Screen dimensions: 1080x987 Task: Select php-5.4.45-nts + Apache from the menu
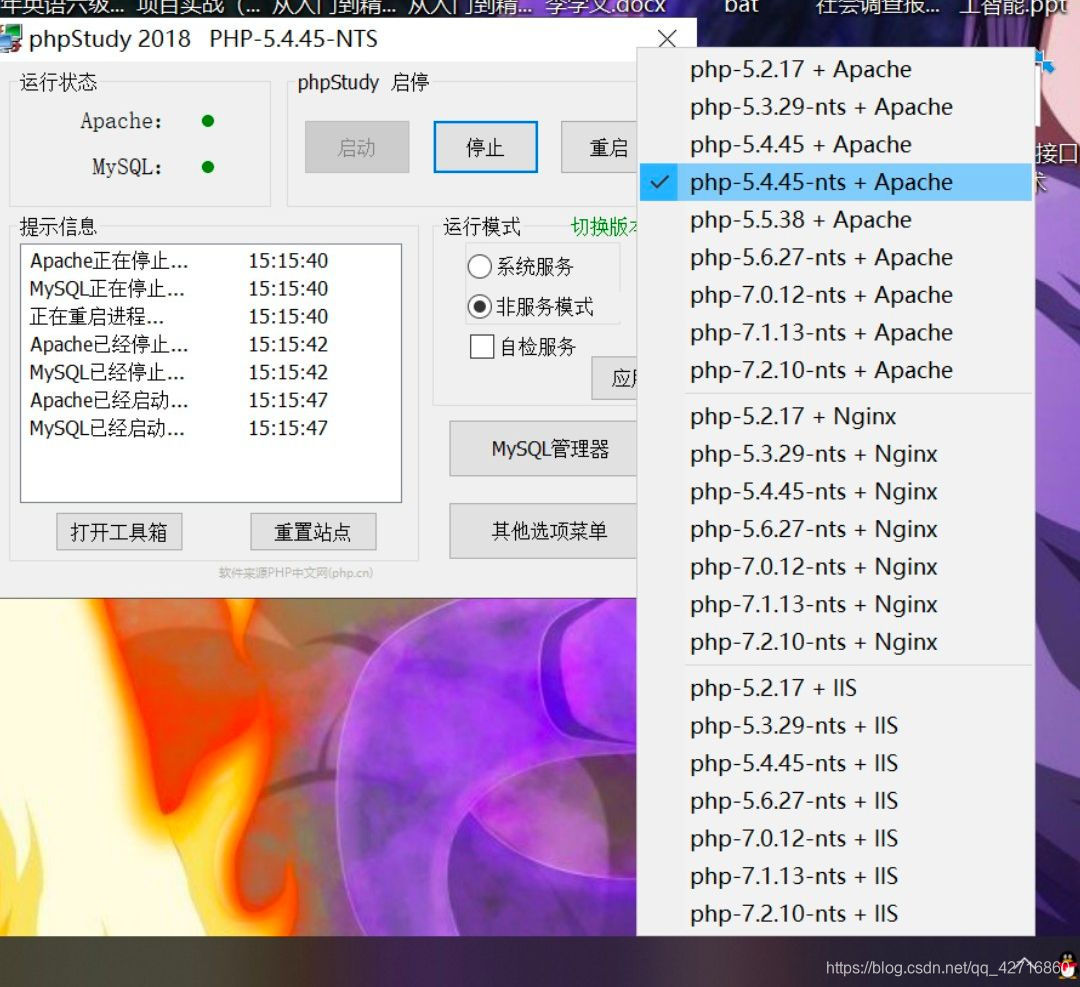[820, 182]
